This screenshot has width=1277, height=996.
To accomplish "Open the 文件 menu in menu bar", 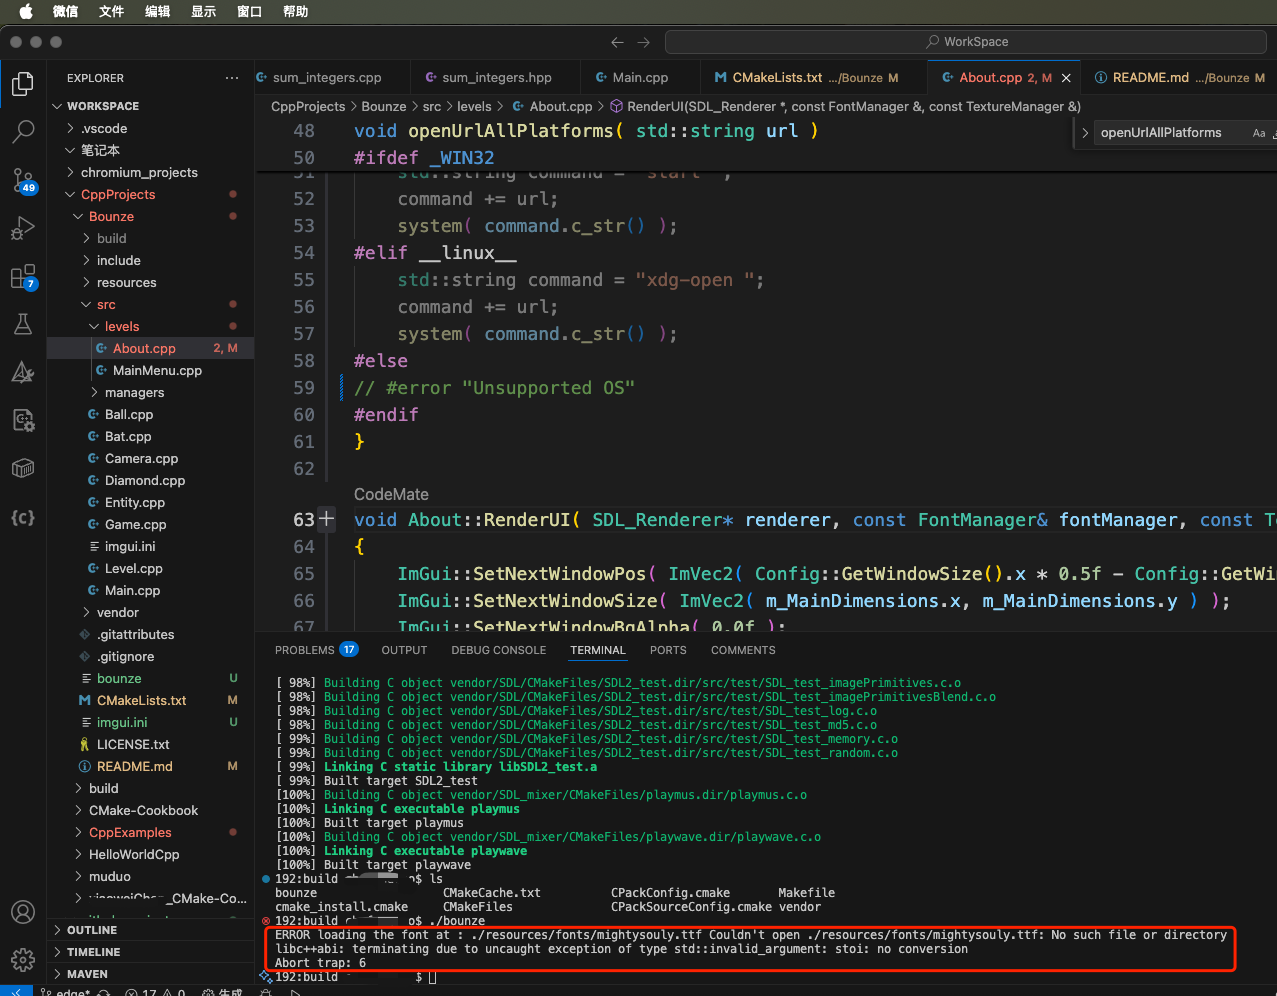I will pos(111,12).
